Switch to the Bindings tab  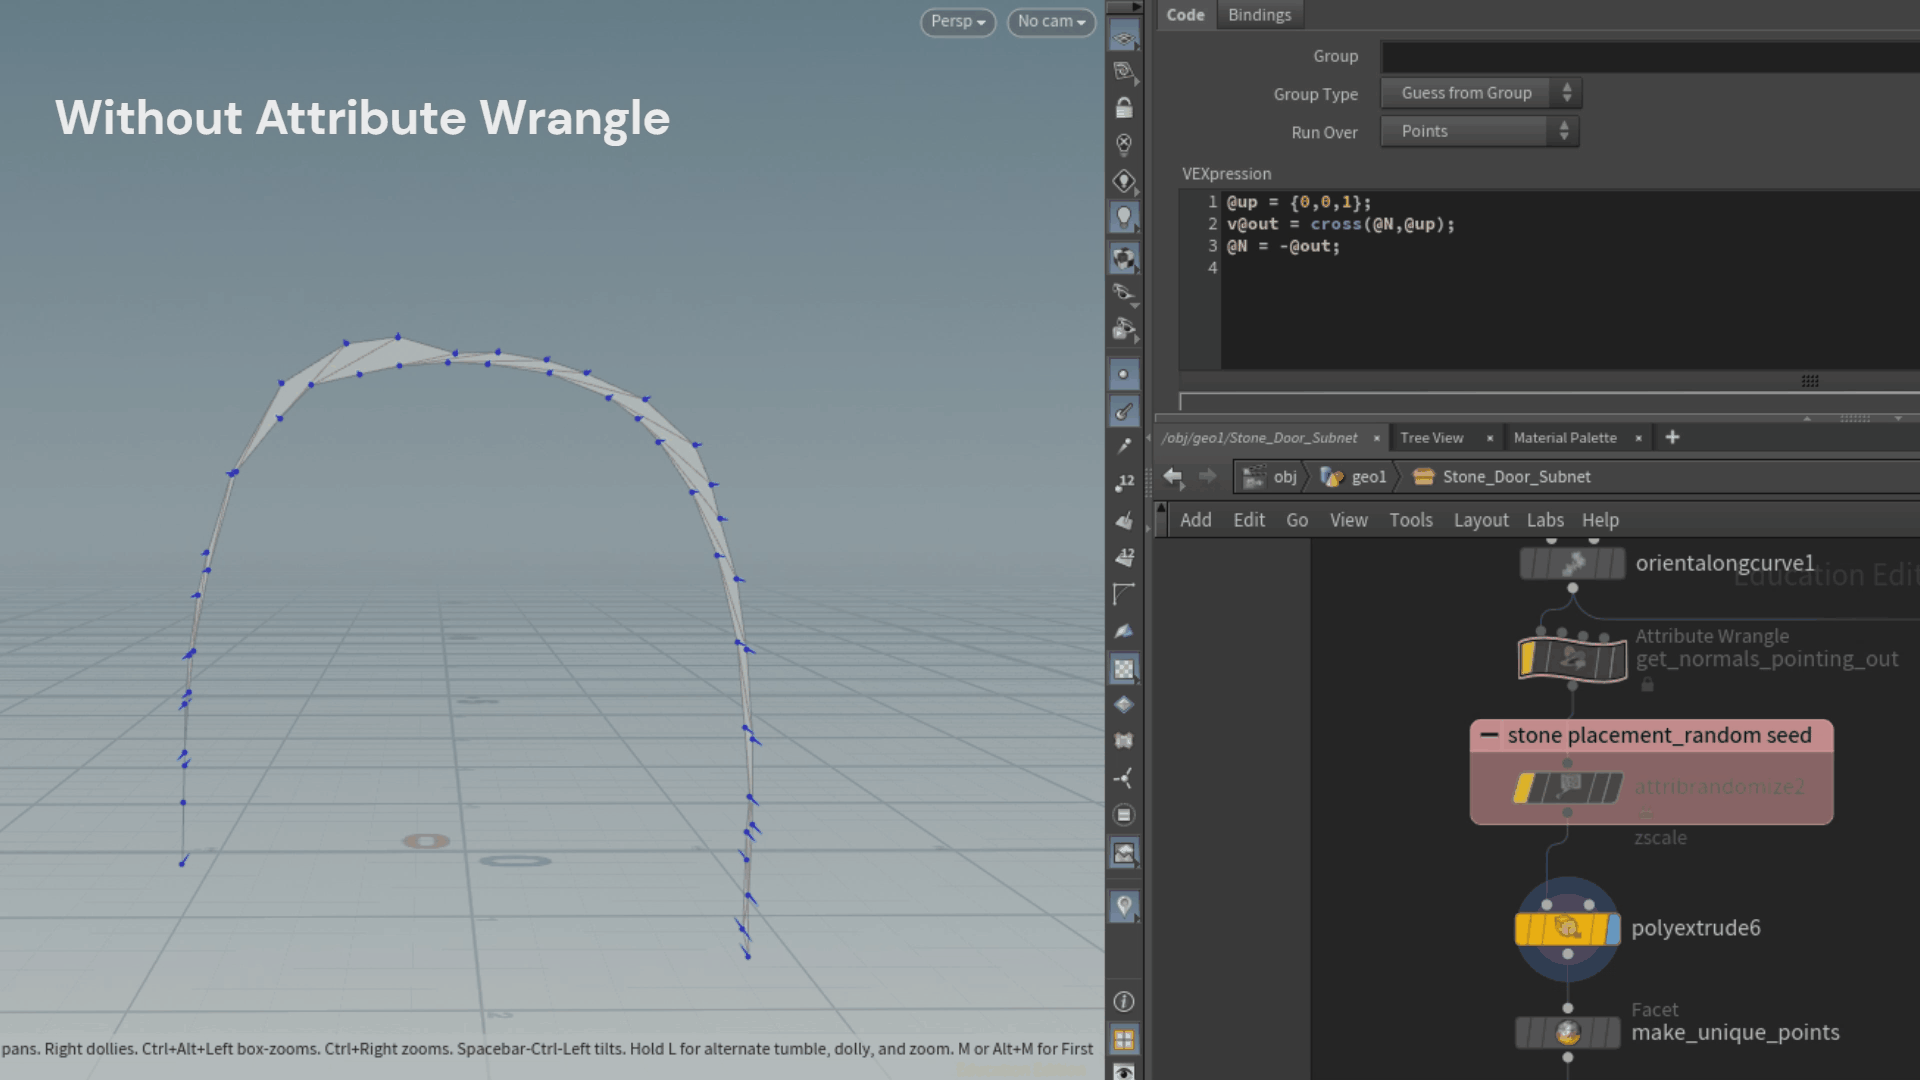[x=1259, y=15]
